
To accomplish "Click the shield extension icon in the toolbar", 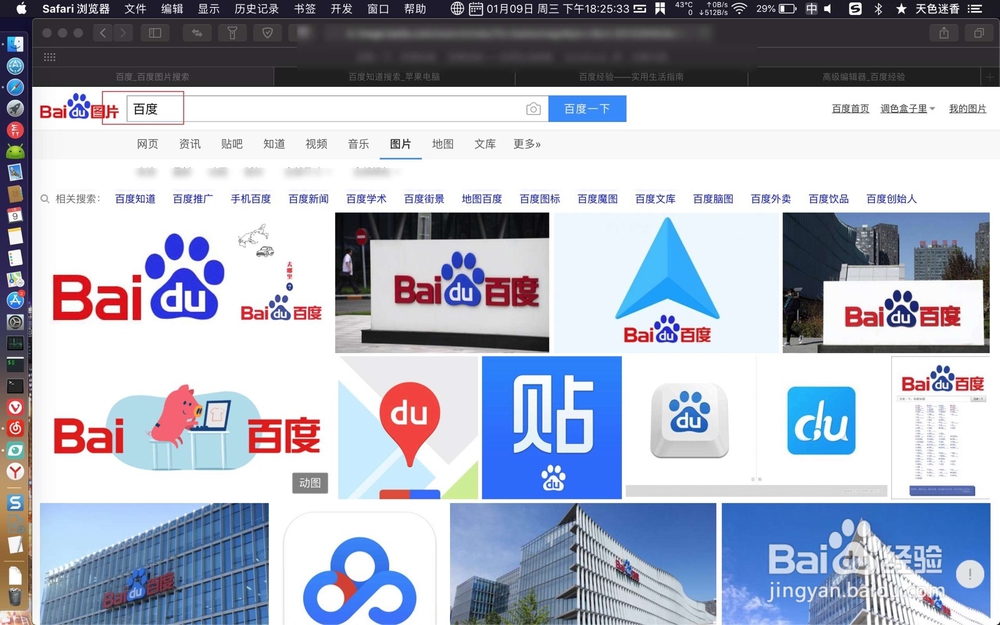I will point(268,33).
